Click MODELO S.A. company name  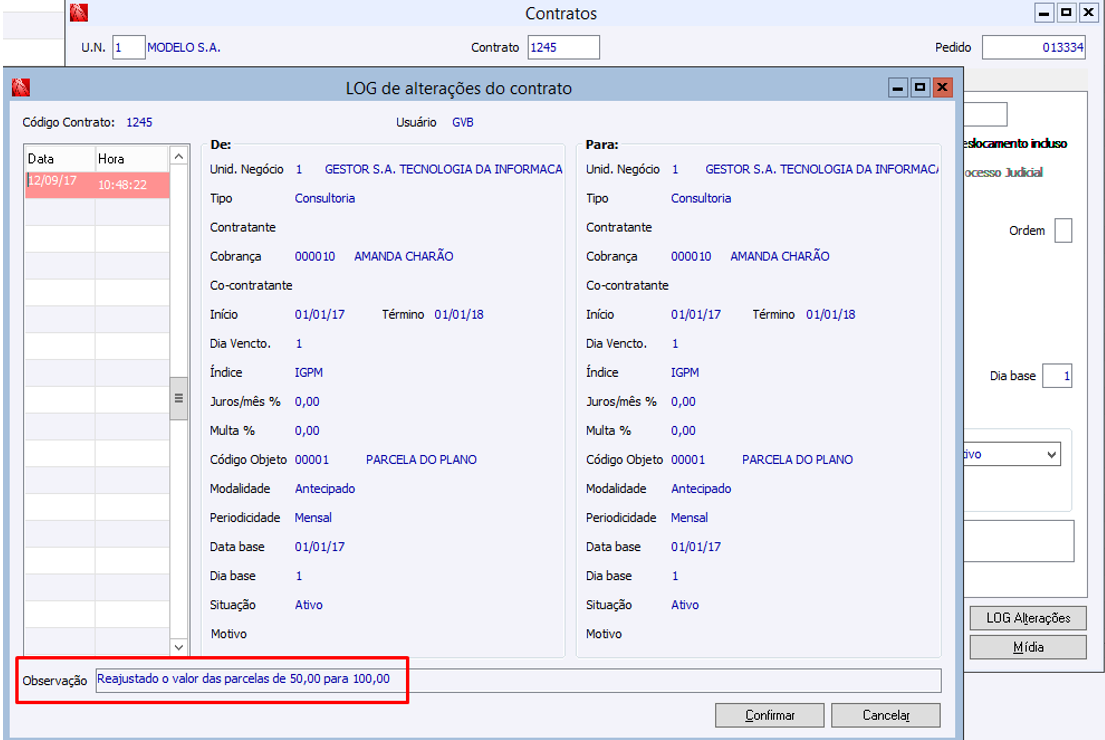[184, 47]
